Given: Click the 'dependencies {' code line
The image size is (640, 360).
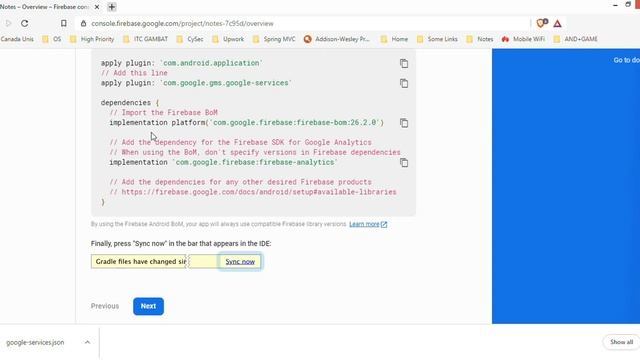Looking at the screenshot, I should coord(130,103).
